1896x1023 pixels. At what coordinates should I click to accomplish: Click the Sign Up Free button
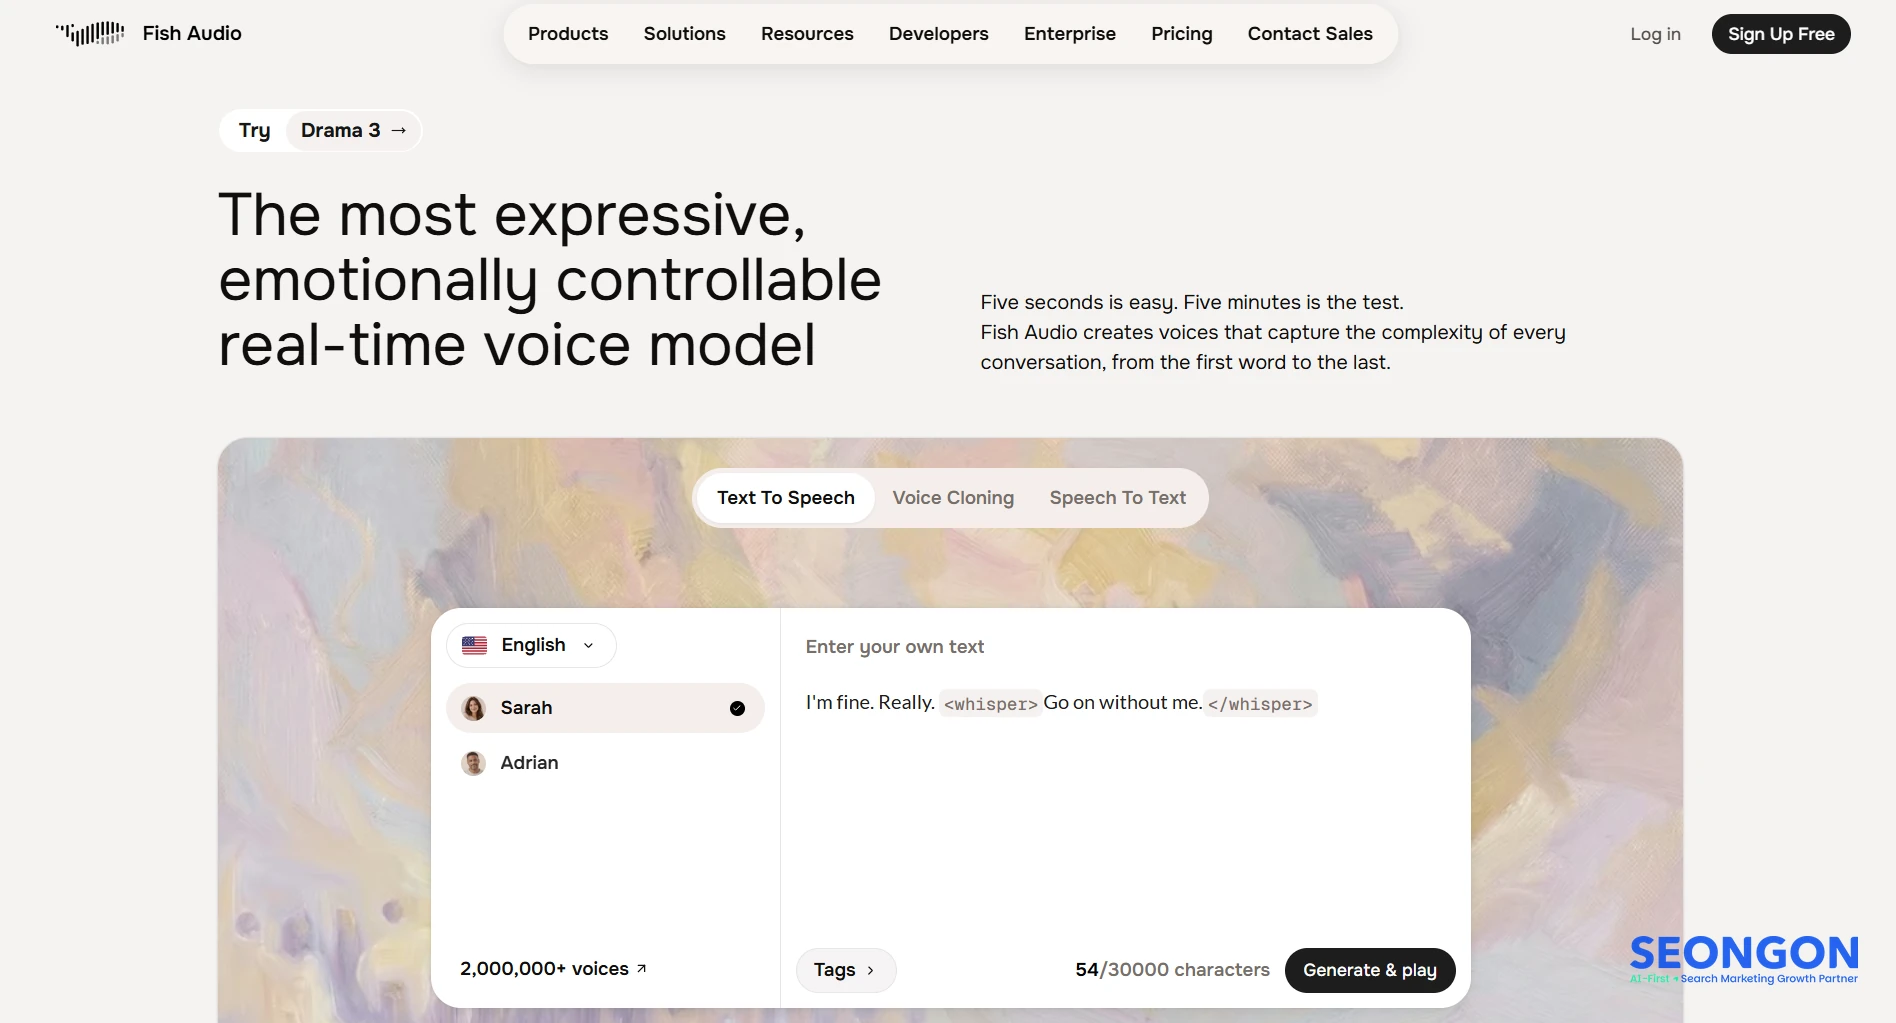1781,34
